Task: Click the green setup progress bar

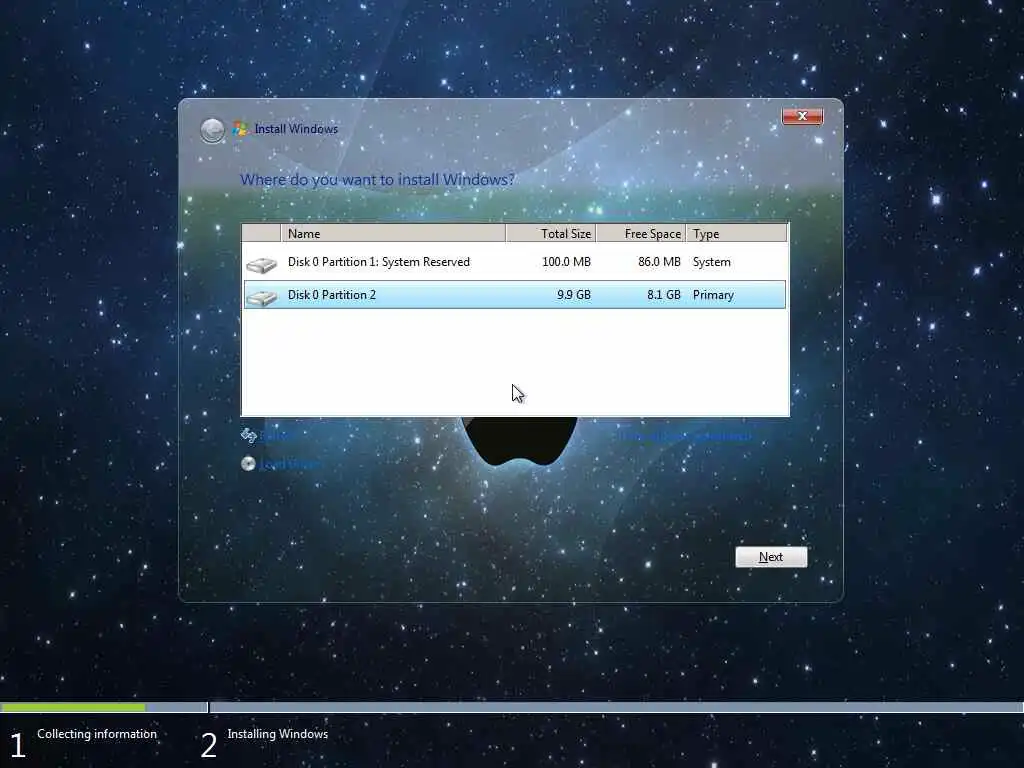Action: (73, 707)
